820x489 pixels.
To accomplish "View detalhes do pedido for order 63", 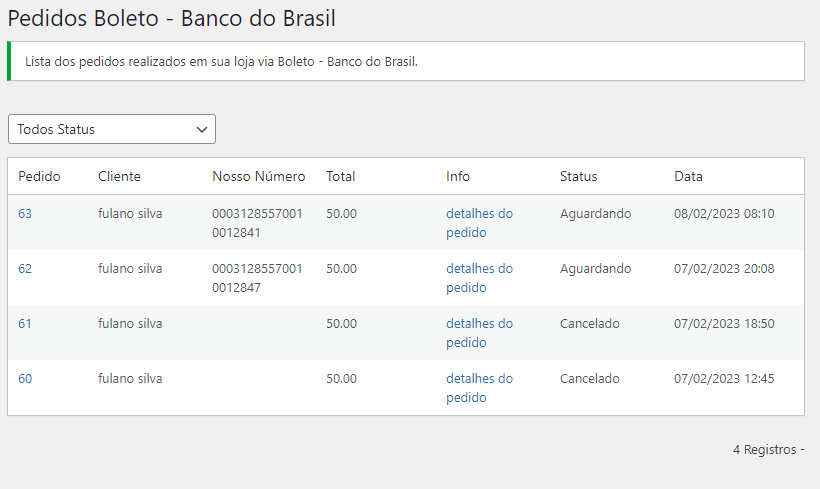I will point(478,222).
